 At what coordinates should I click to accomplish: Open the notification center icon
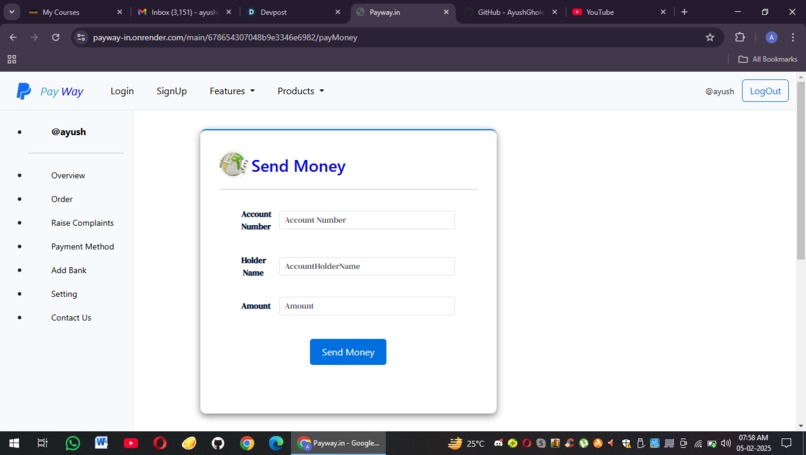(786, 443)
